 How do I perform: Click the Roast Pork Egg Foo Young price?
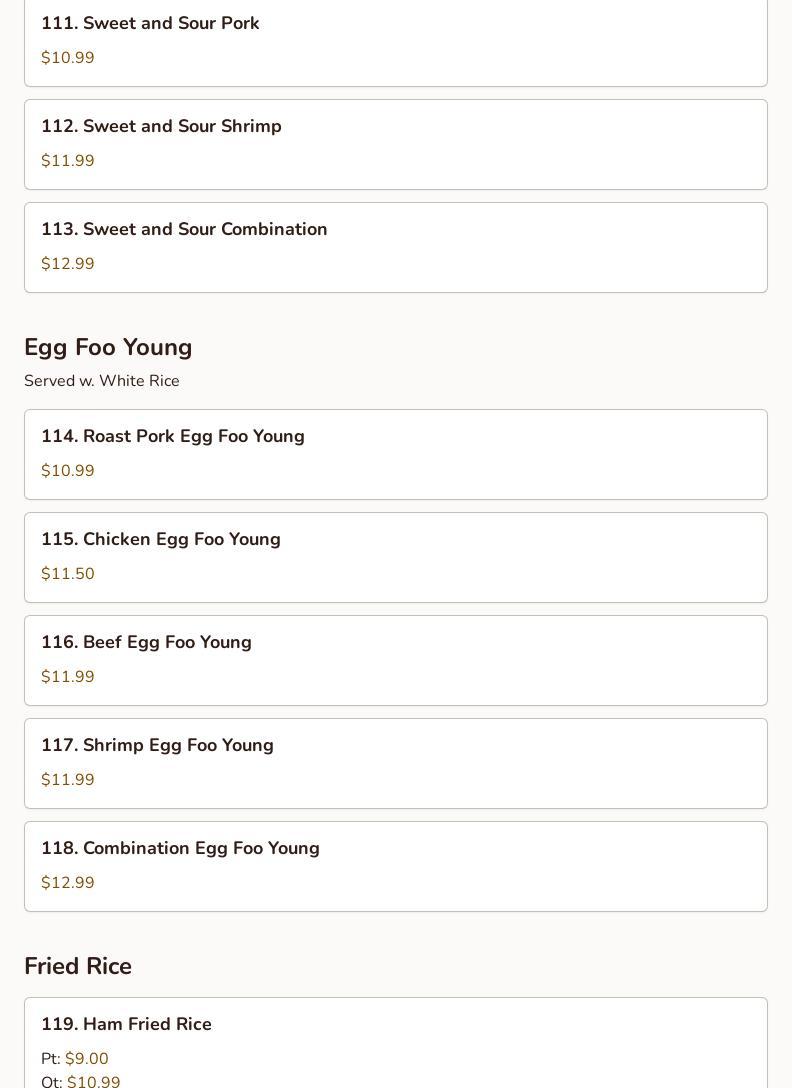68,471
